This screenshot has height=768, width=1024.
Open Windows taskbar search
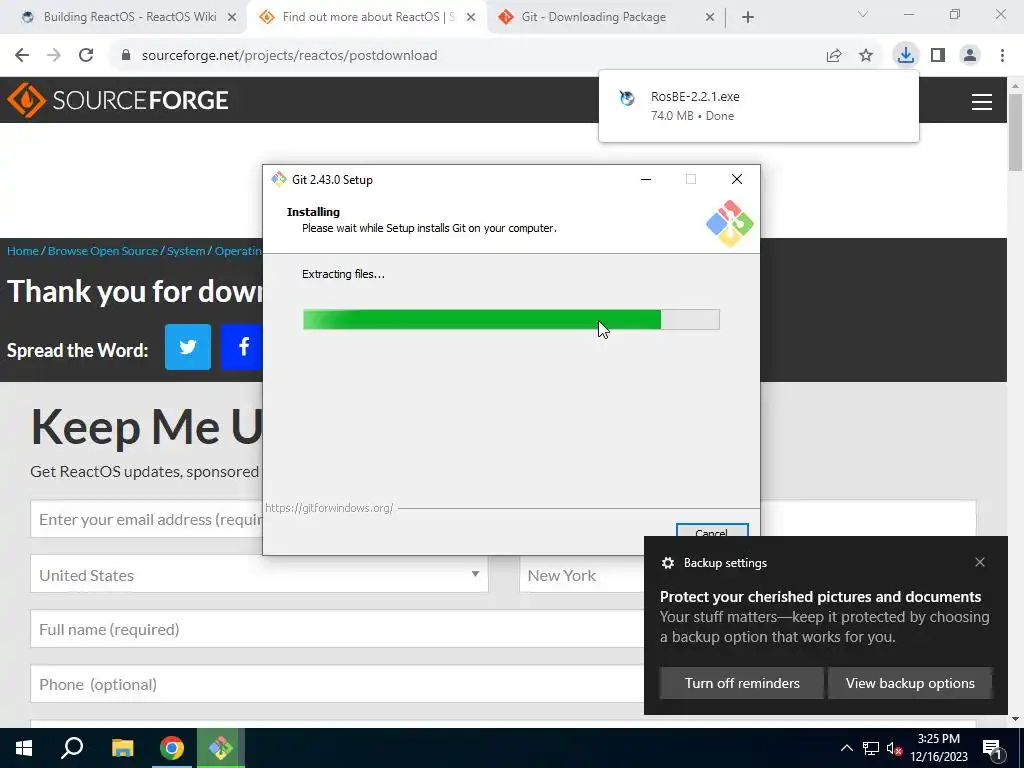[72, 748]
